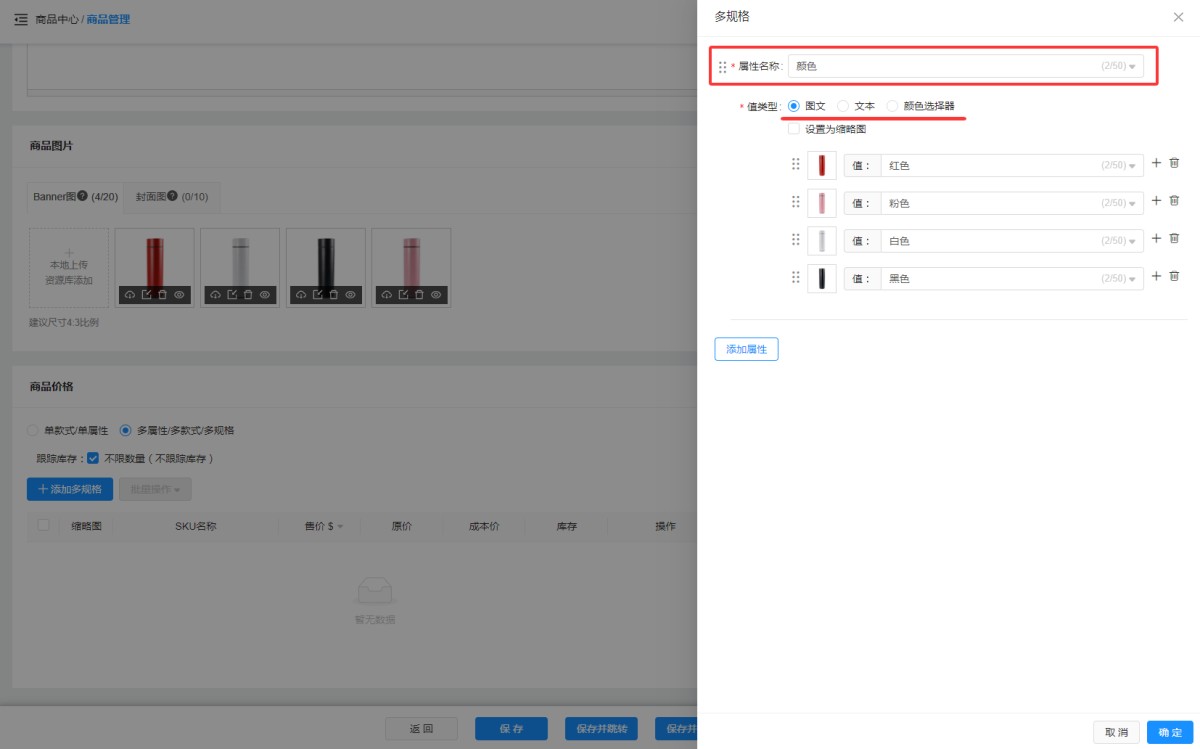Delete the white bottle banner image
The width and height of the screenshot is (1200, 749).
tap(248, 295)
